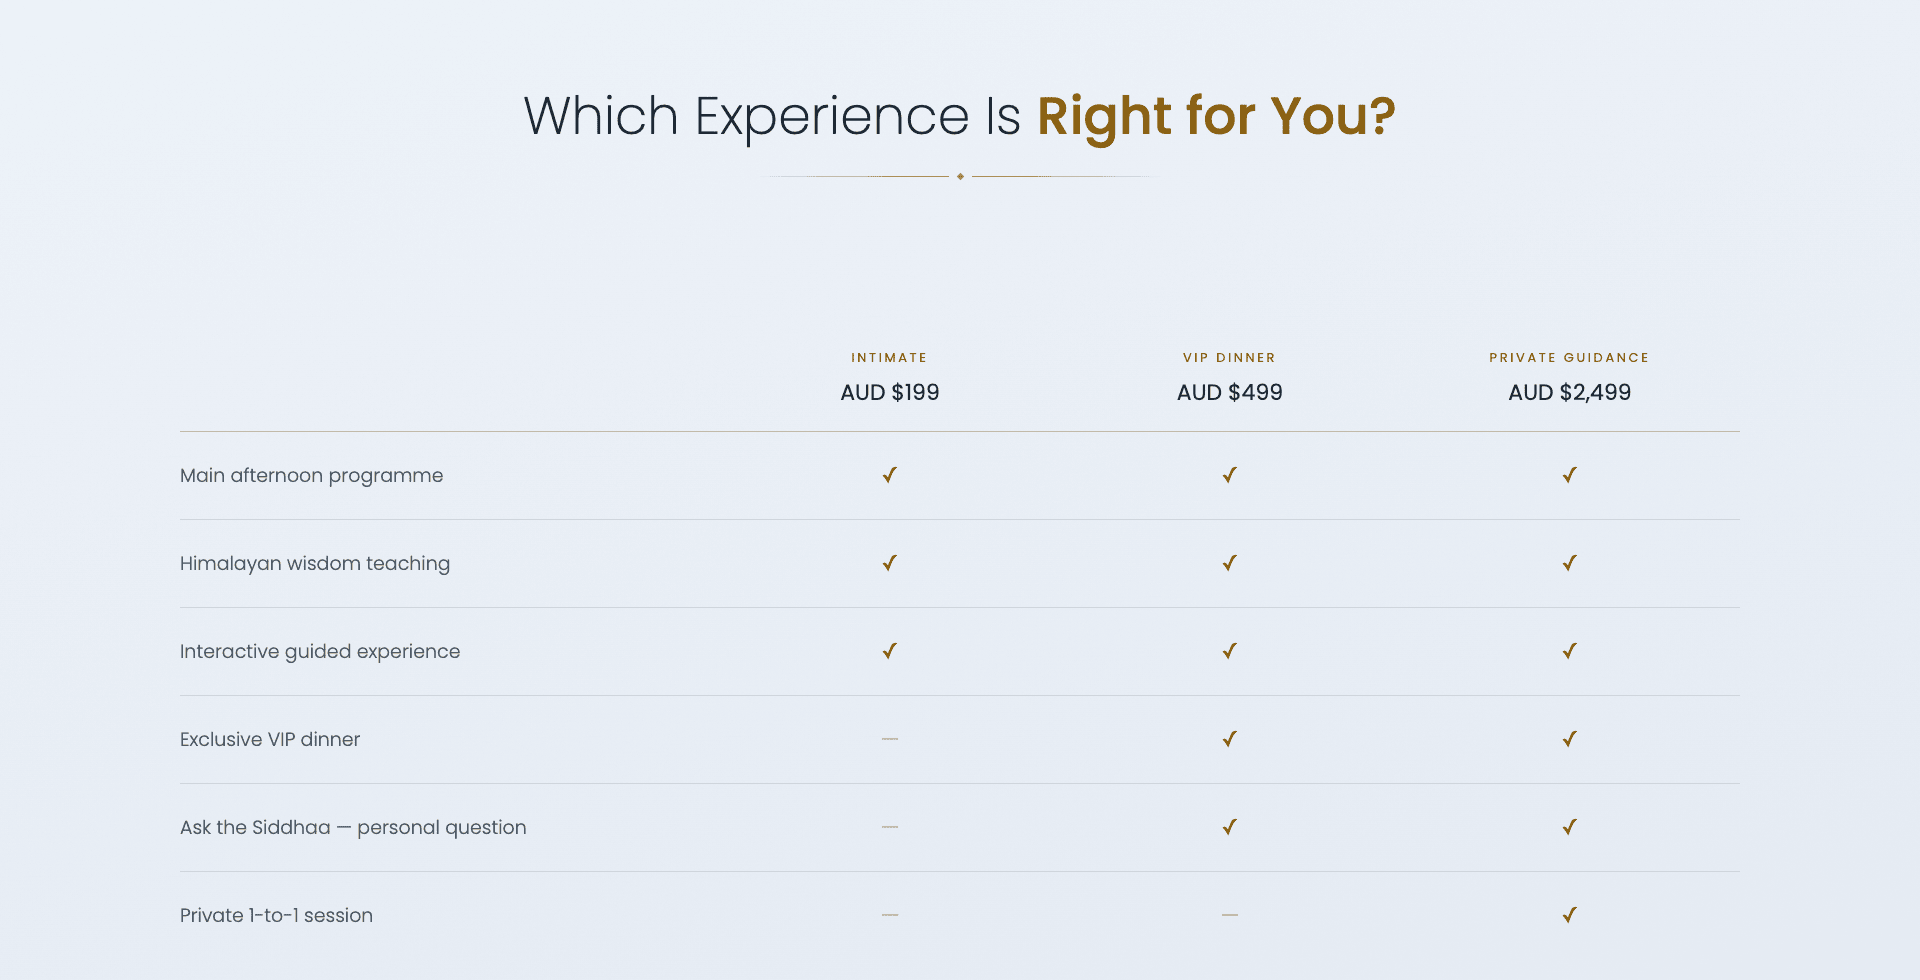The image size is (1920, 980).
Task: Click the AUD $199 price
Action: (890, 392)
